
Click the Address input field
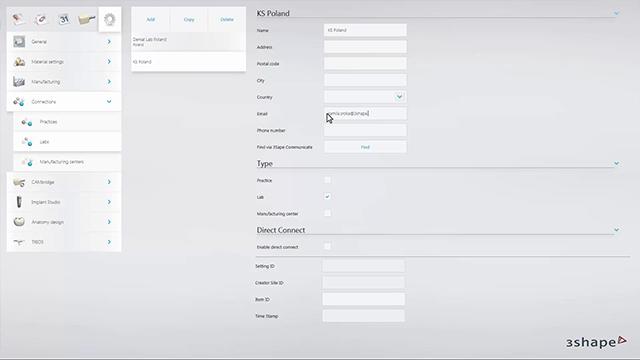365,47
